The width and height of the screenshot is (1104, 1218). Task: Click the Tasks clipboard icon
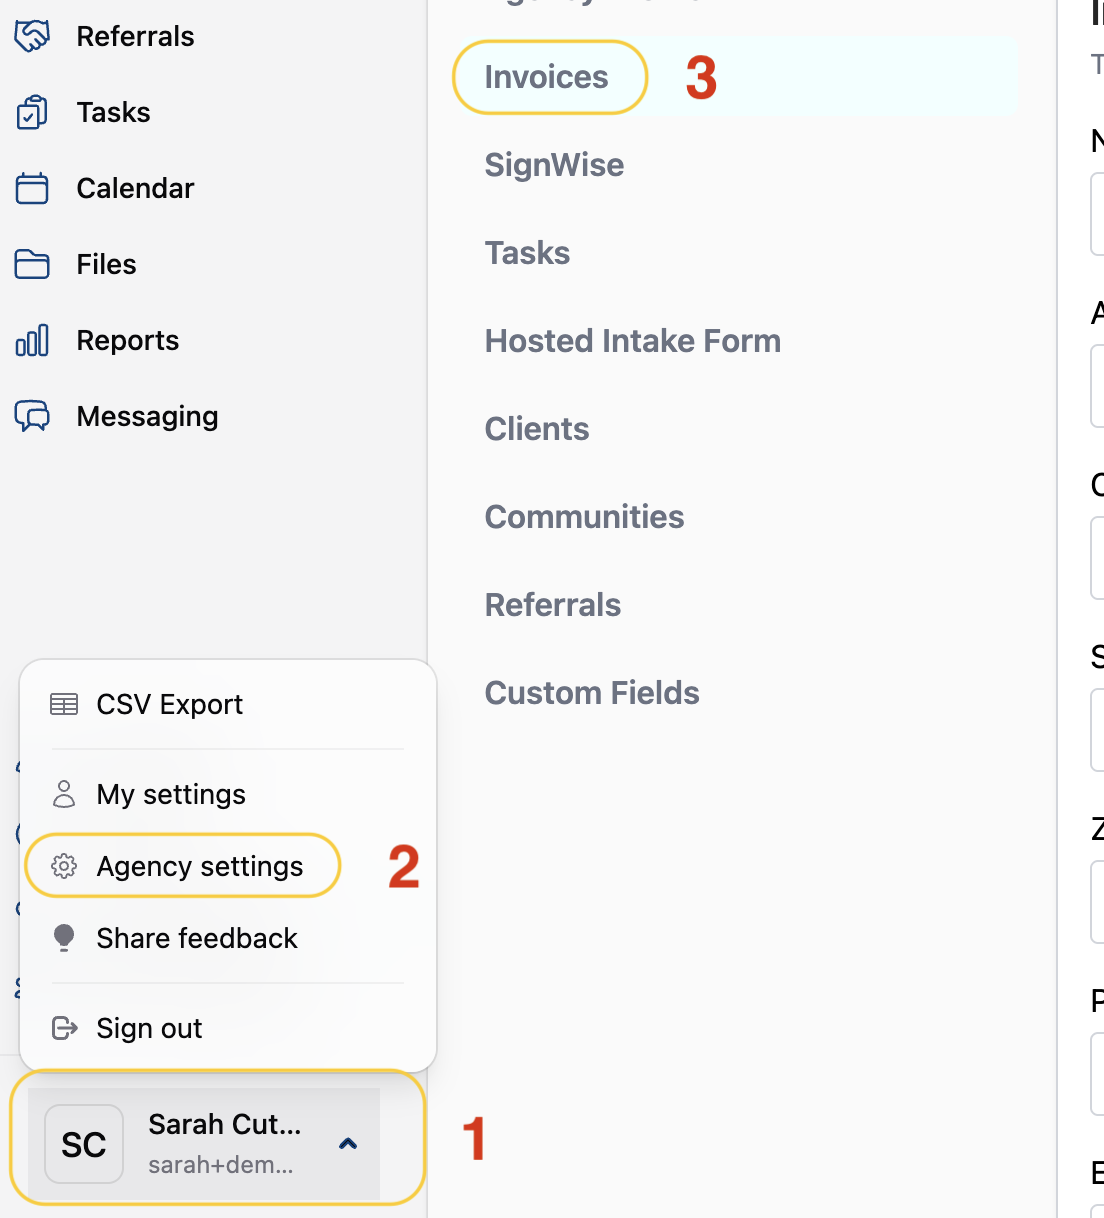pos(32,112)
